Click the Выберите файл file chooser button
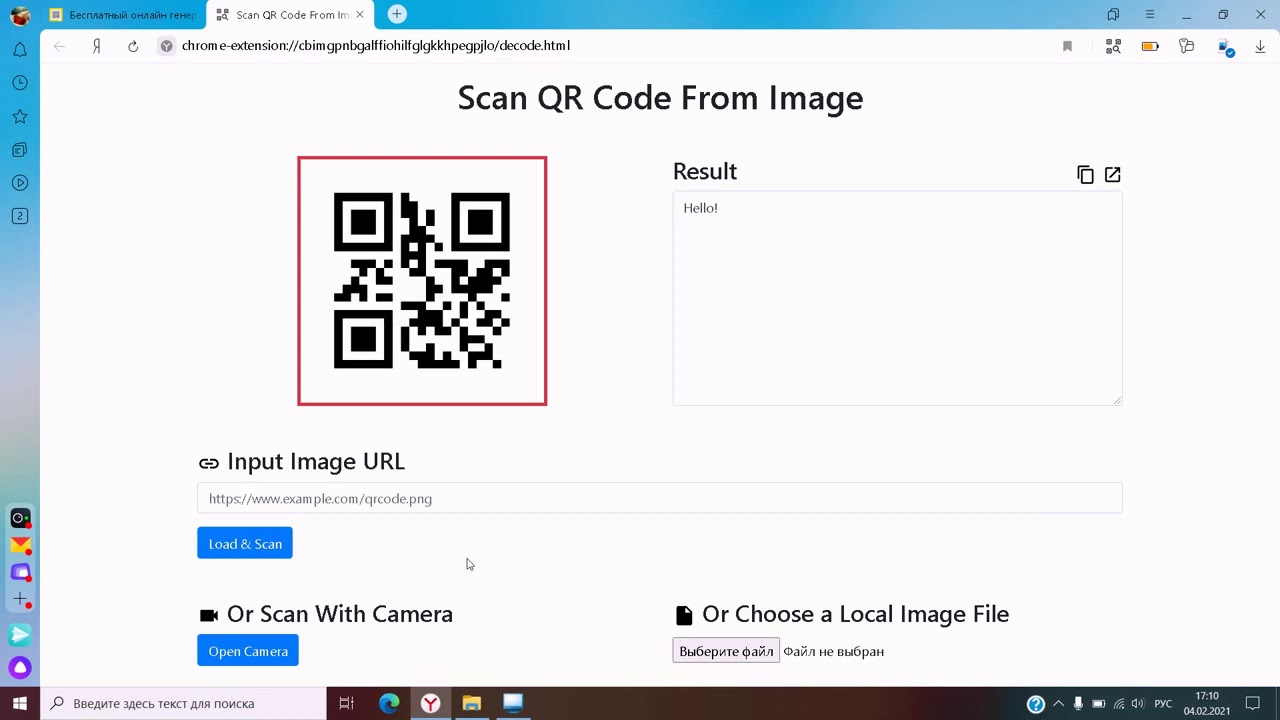This screenshot has width=1280, height=720. (726, 651)
